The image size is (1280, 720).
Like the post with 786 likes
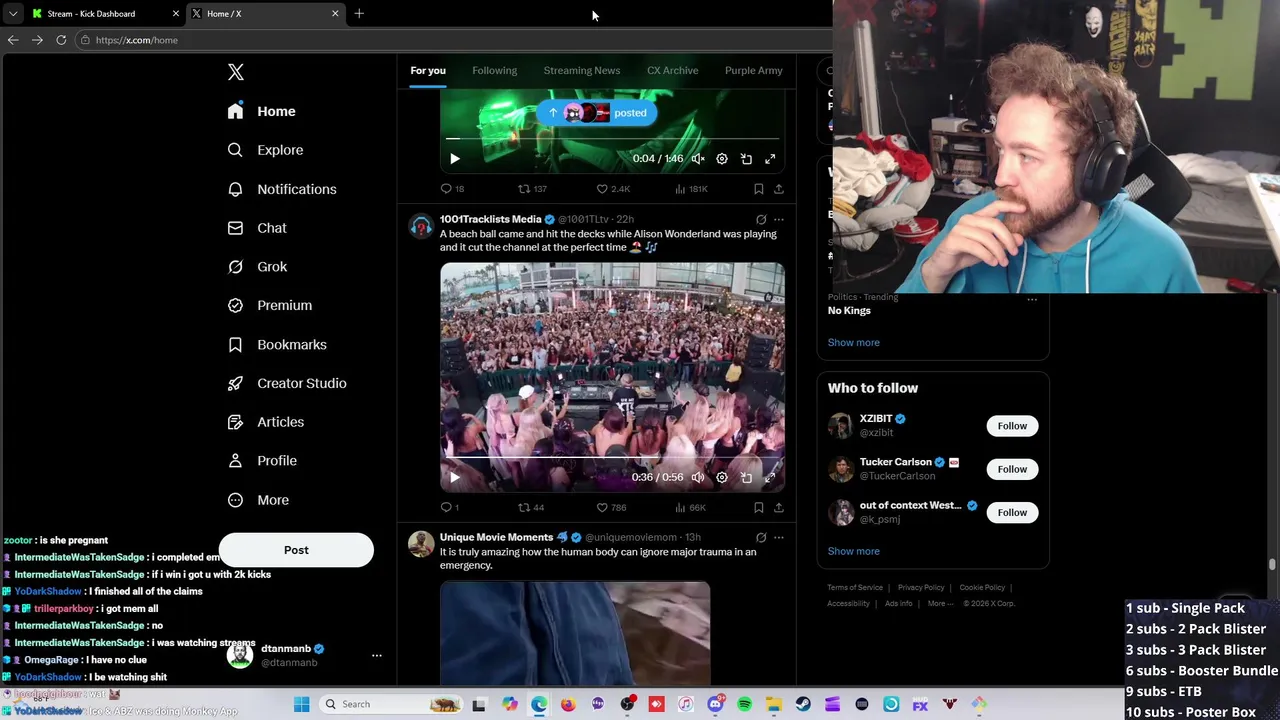coord(612,508)
